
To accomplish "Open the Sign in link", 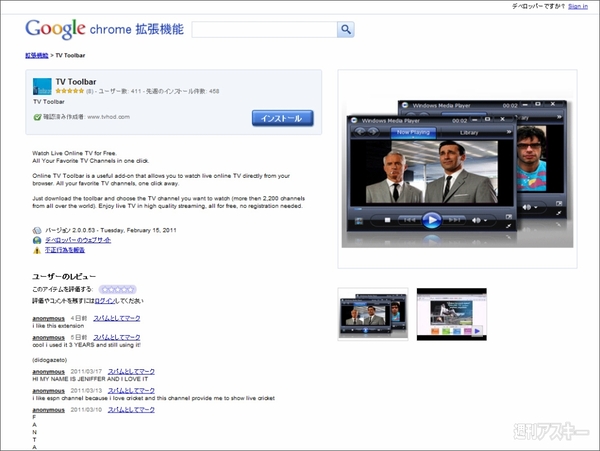I will (578, 7).
